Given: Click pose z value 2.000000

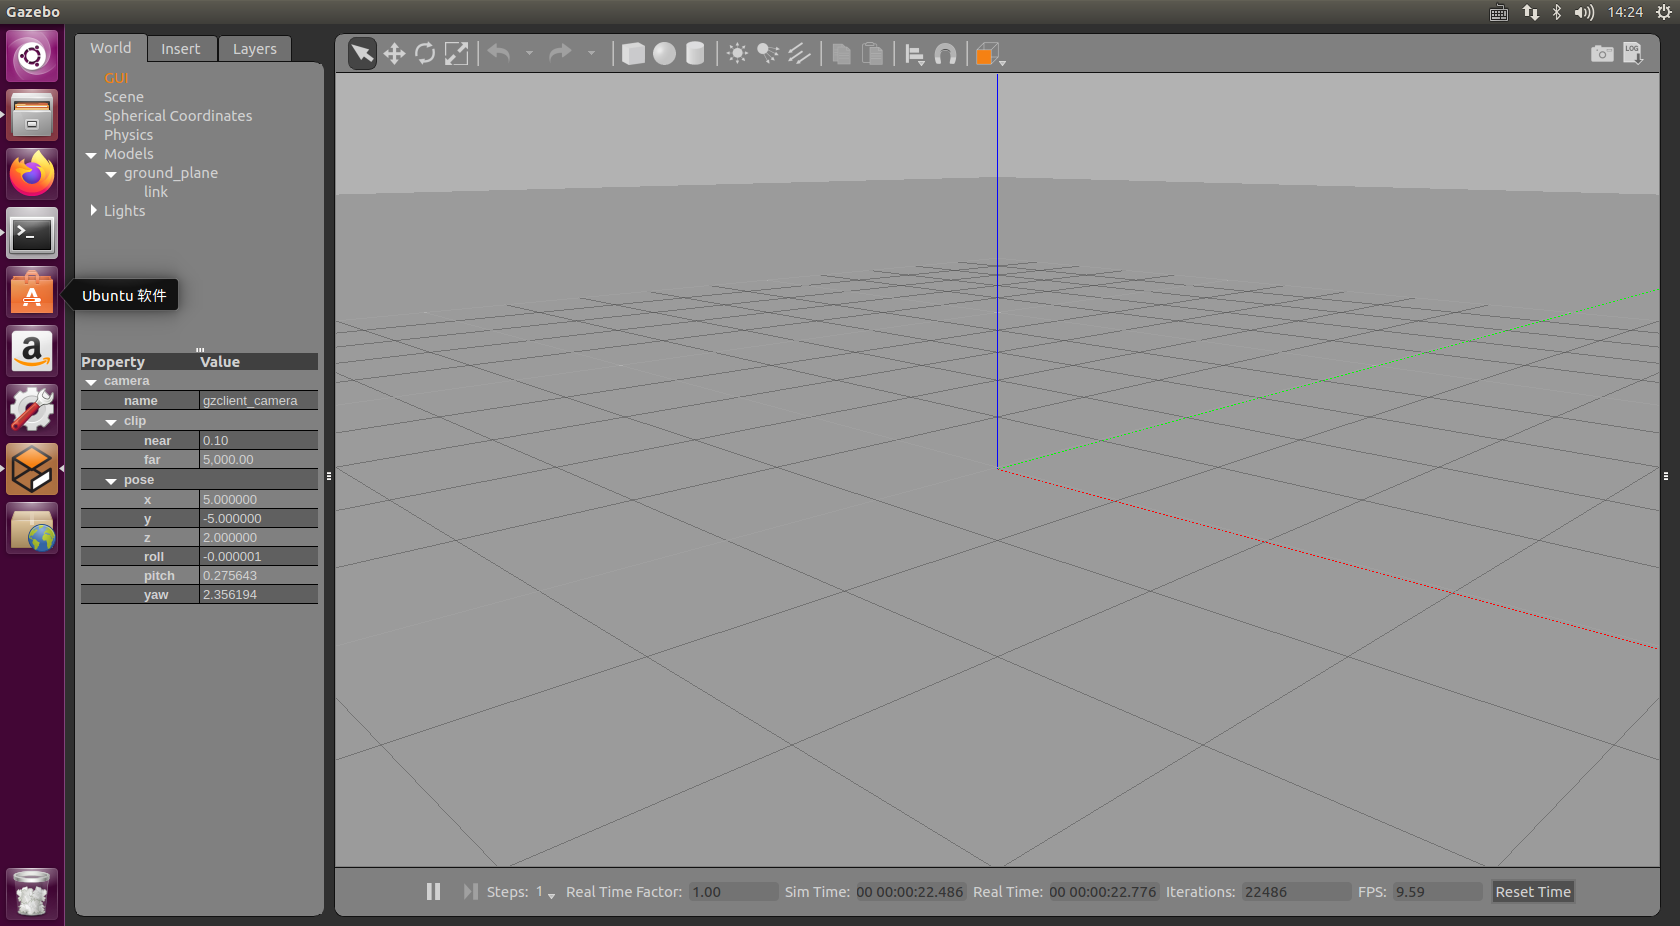Looking at the screenshot, I should (x=258, y=538).
